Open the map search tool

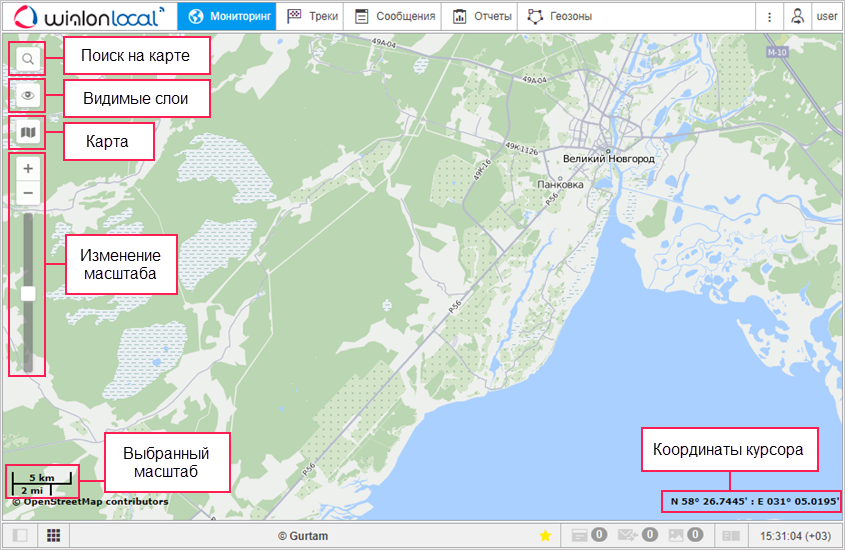pos(28,59)
